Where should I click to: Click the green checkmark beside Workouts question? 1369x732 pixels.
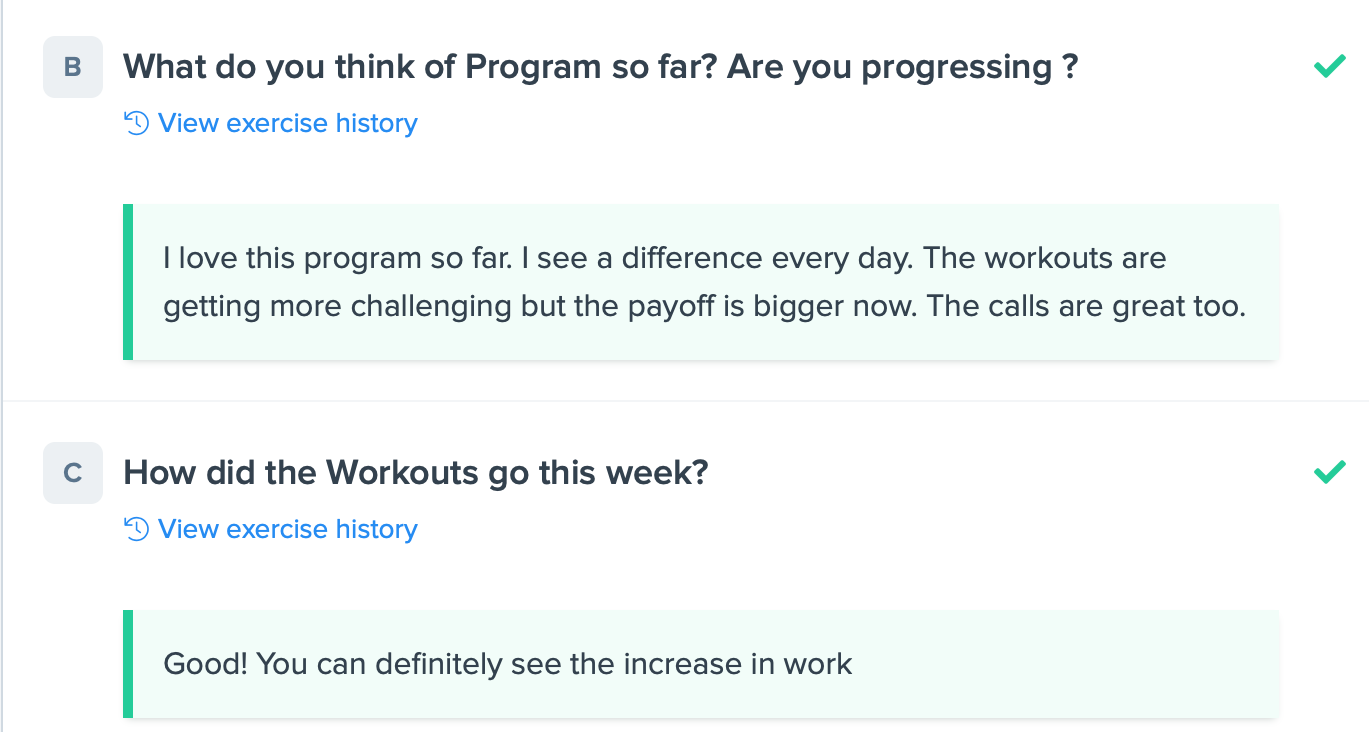(x=1329, y=472)
